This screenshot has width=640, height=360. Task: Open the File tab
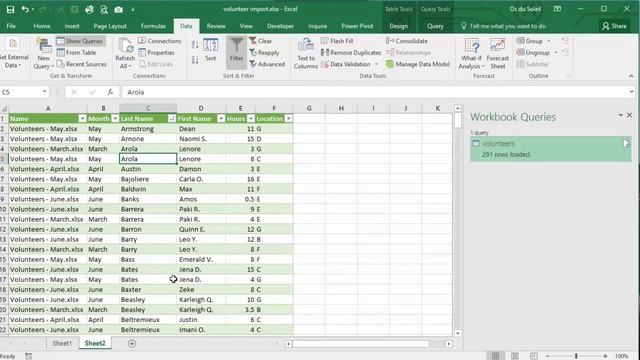[11, 26]
